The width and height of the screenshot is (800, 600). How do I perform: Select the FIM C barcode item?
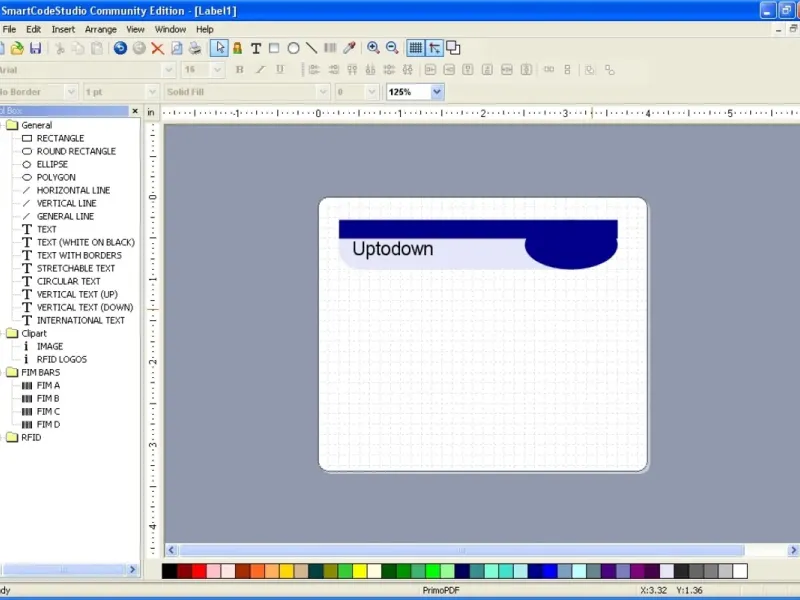click(48, 411)
